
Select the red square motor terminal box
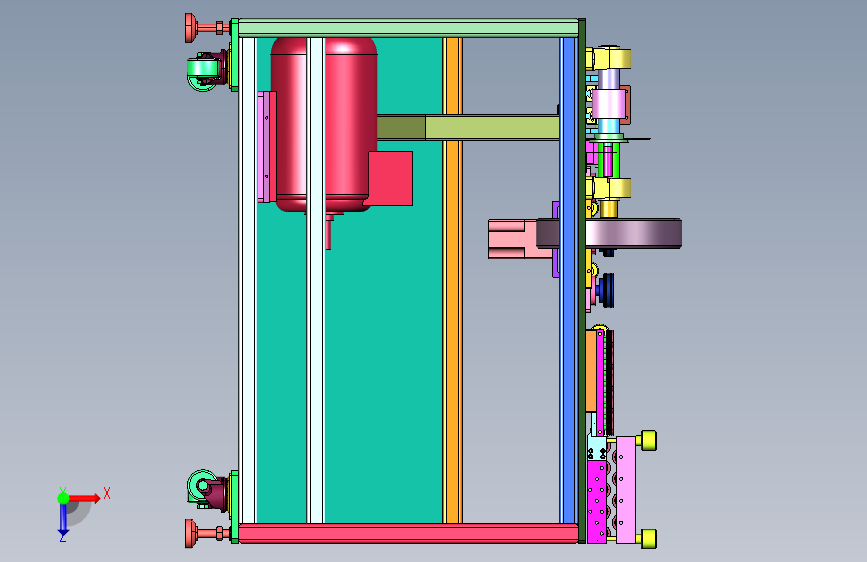click(x=390, y=178)
